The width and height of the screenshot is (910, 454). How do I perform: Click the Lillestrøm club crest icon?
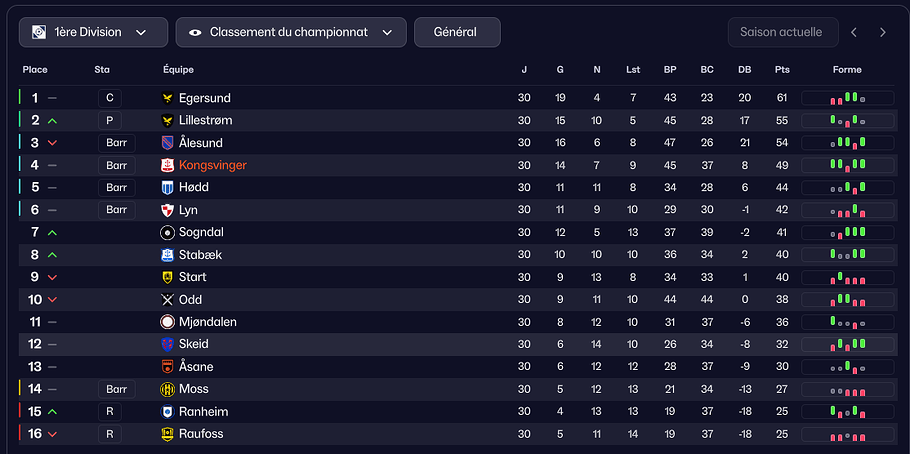tap(168, 120)
